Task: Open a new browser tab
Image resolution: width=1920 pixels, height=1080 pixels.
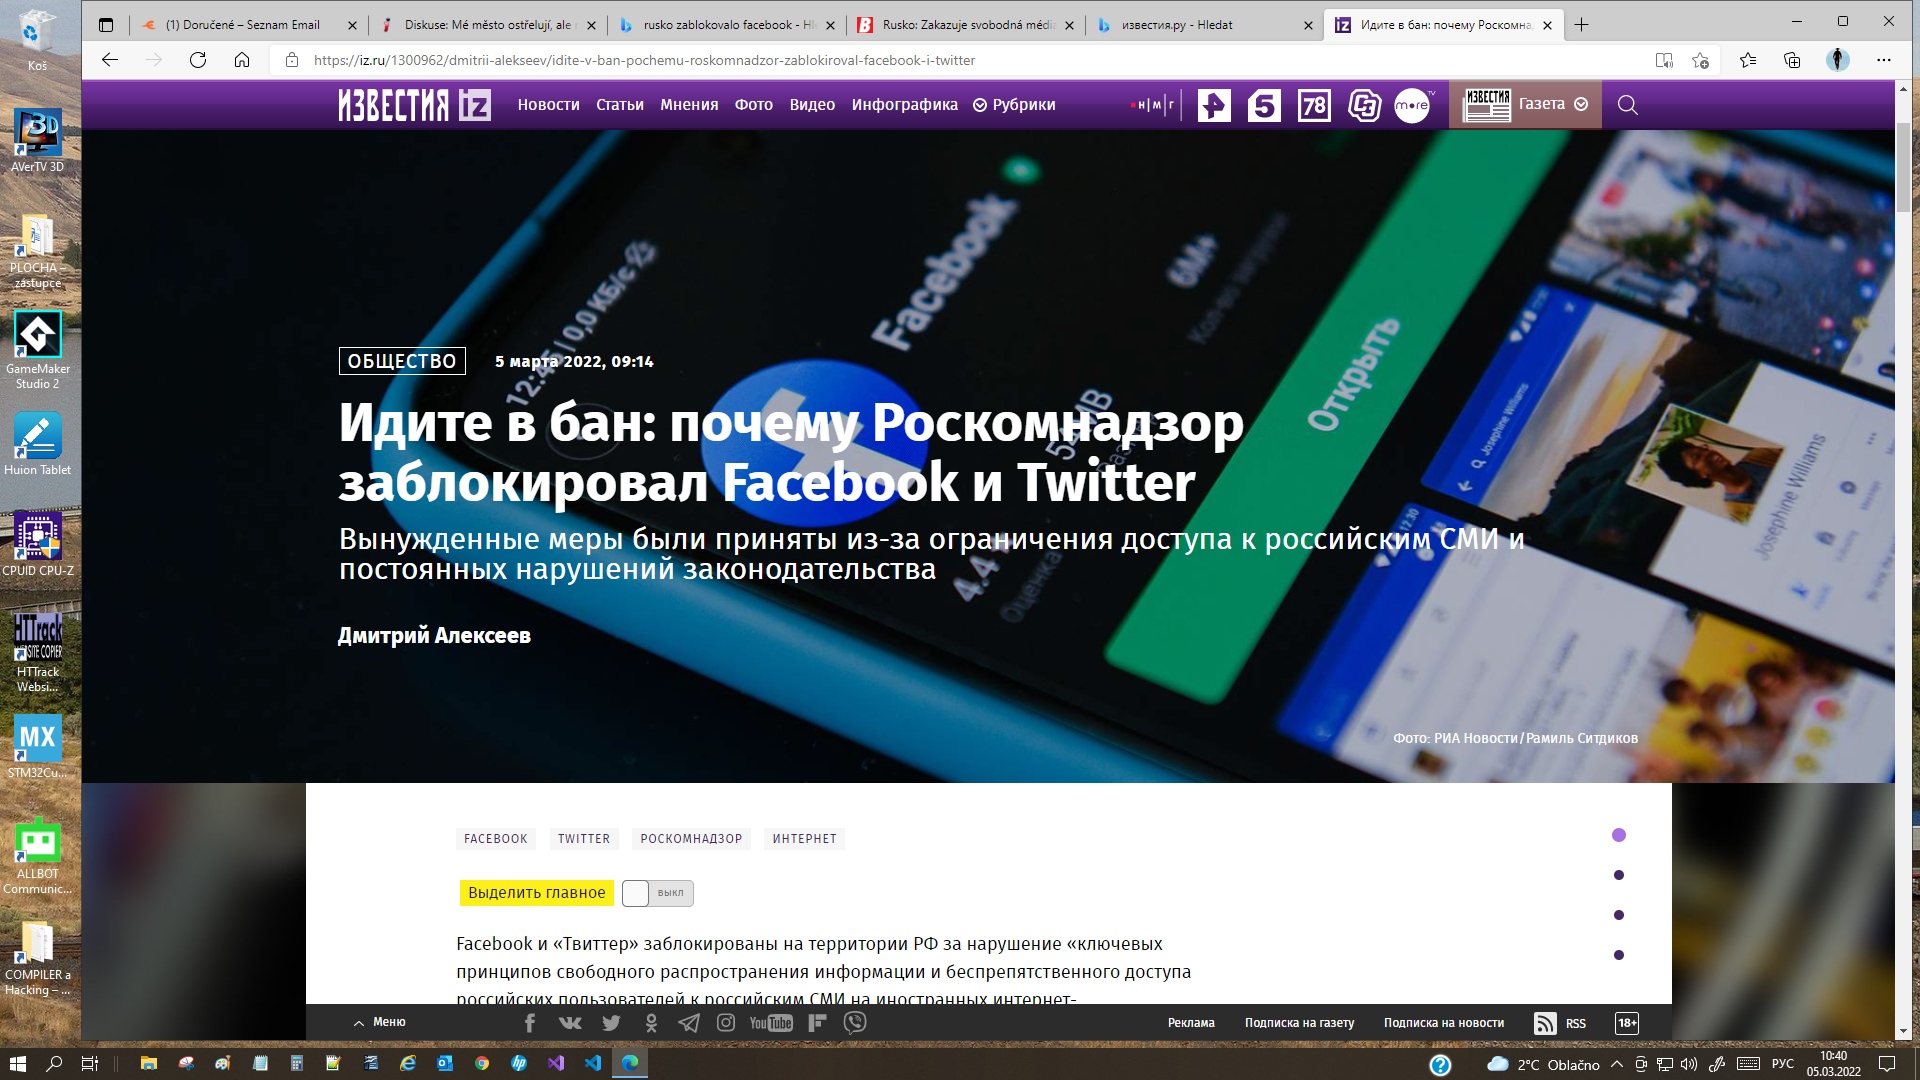Action: coord(1581,25)
